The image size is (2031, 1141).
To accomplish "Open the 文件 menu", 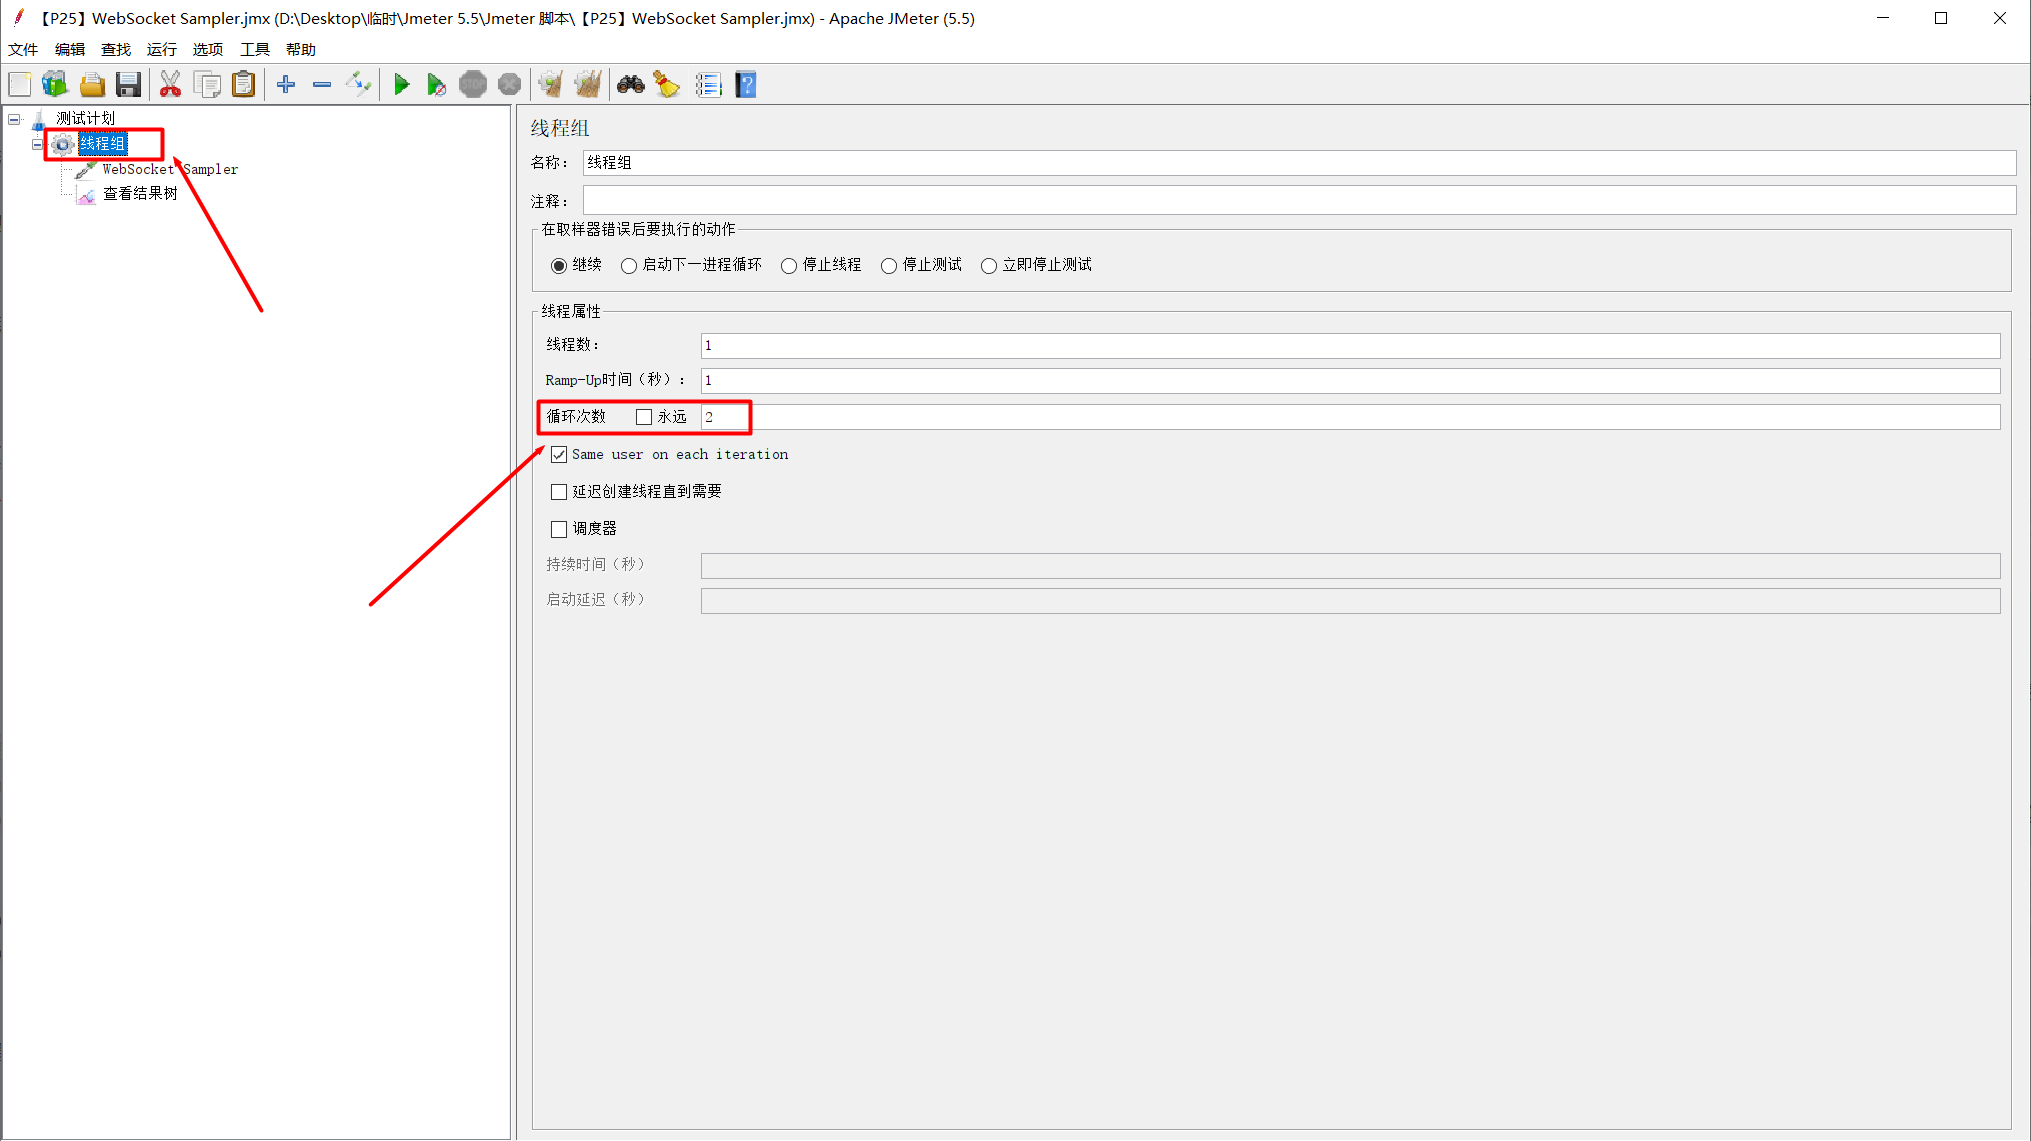I will [x=23, y=49].
